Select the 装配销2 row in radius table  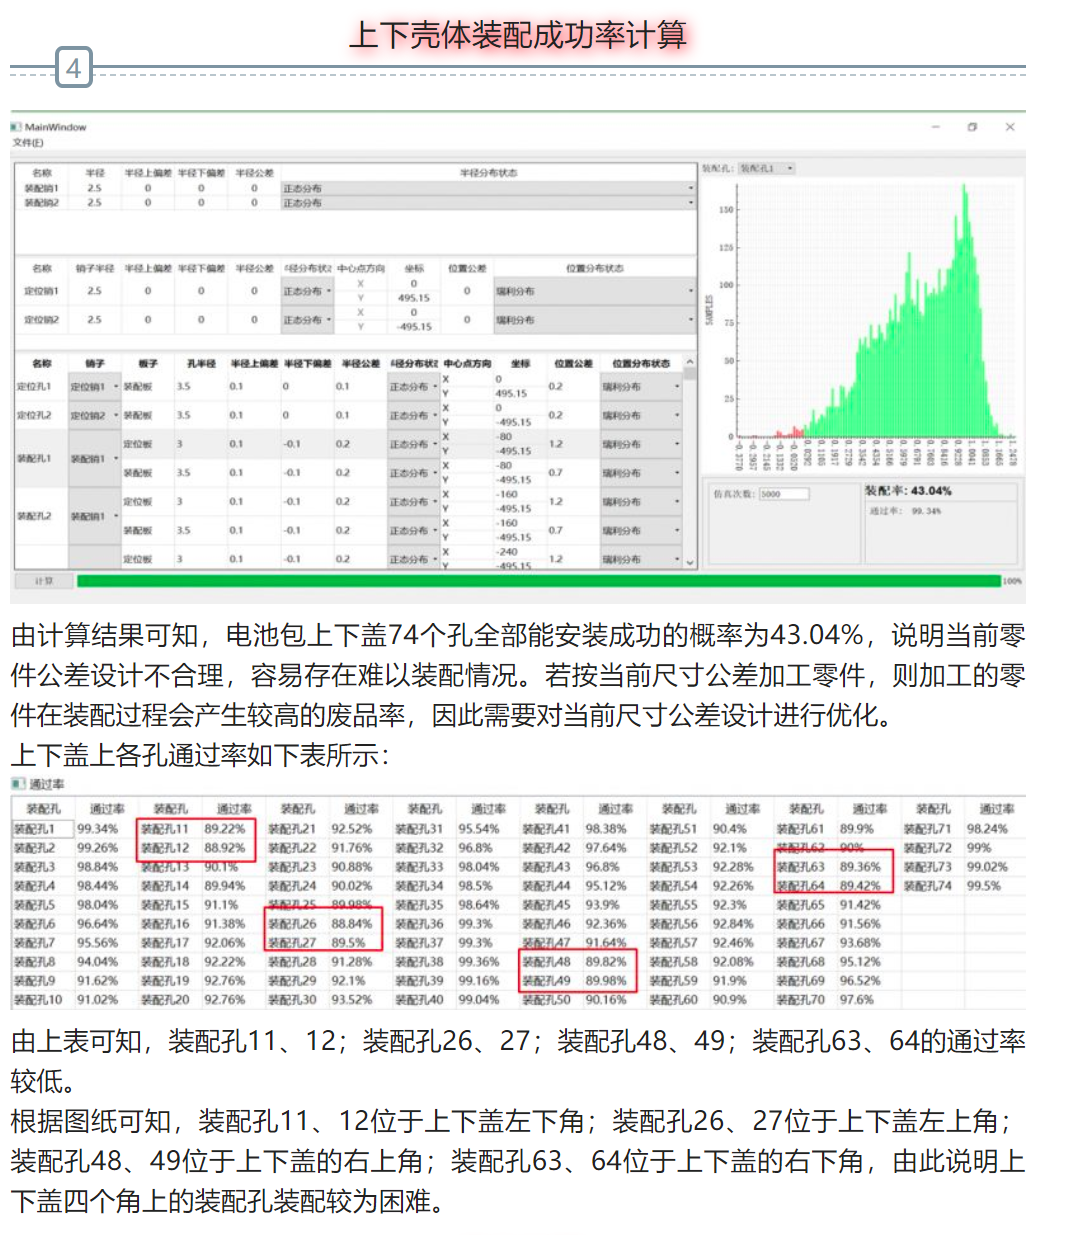tap(40, 201)
